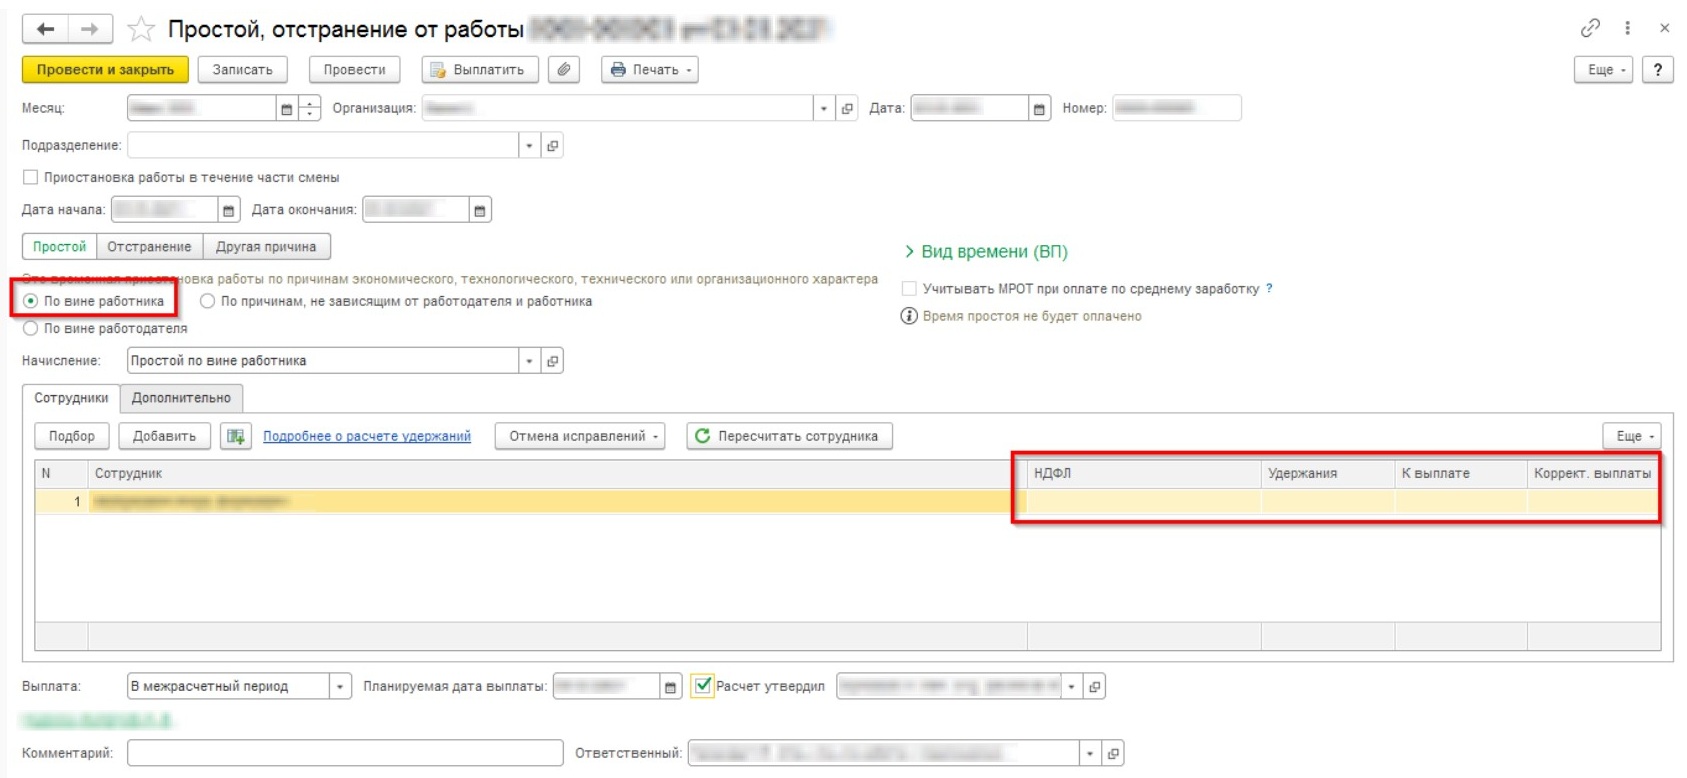The height and width of the screenshot is (778, 1687).
Task: Expand the Выплата dropdown list
Action: click(340, 687)
